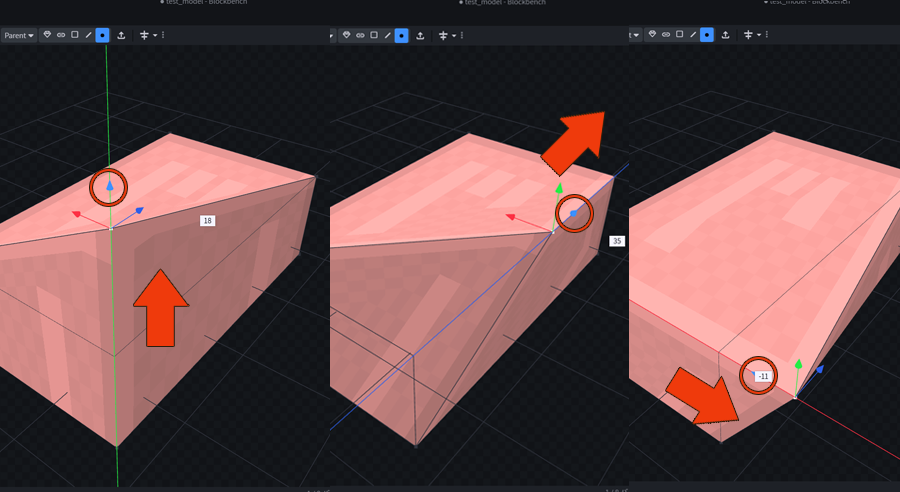
Task: Click the circled blue gizmo arrow above vertex
Action: 109,186
